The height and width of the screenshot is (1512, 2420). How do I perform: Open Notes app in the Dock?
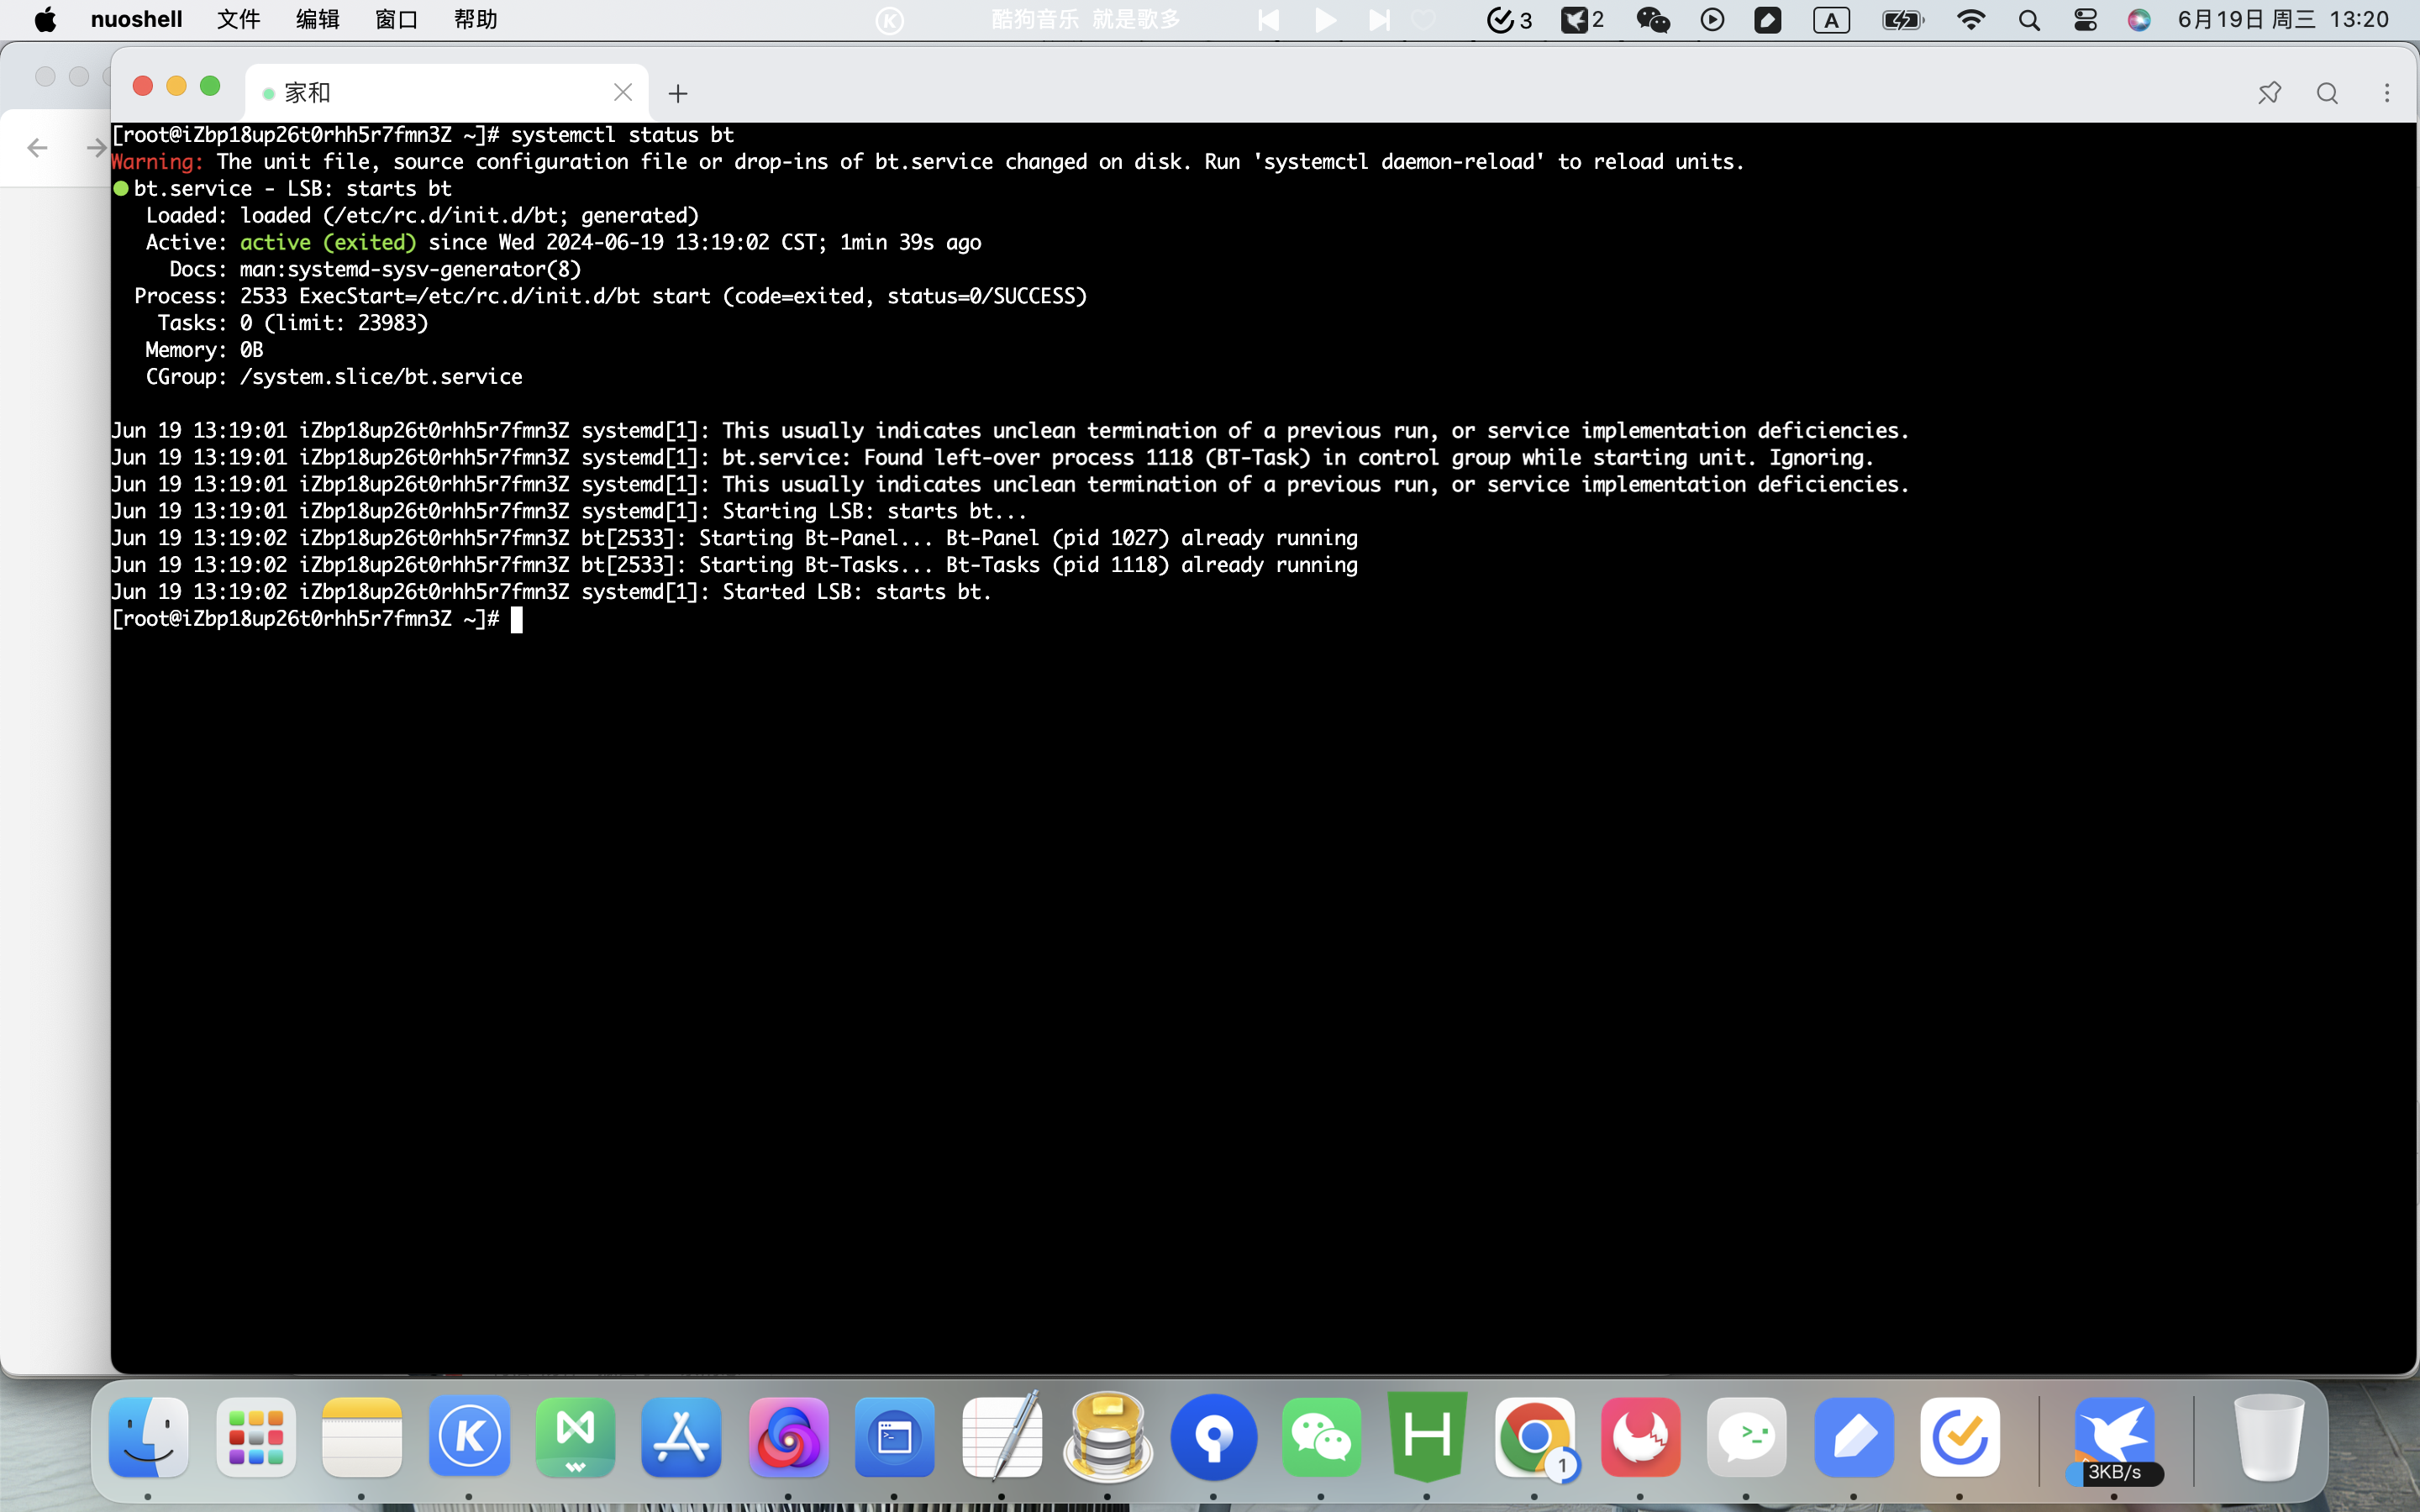click(362, 1437)
